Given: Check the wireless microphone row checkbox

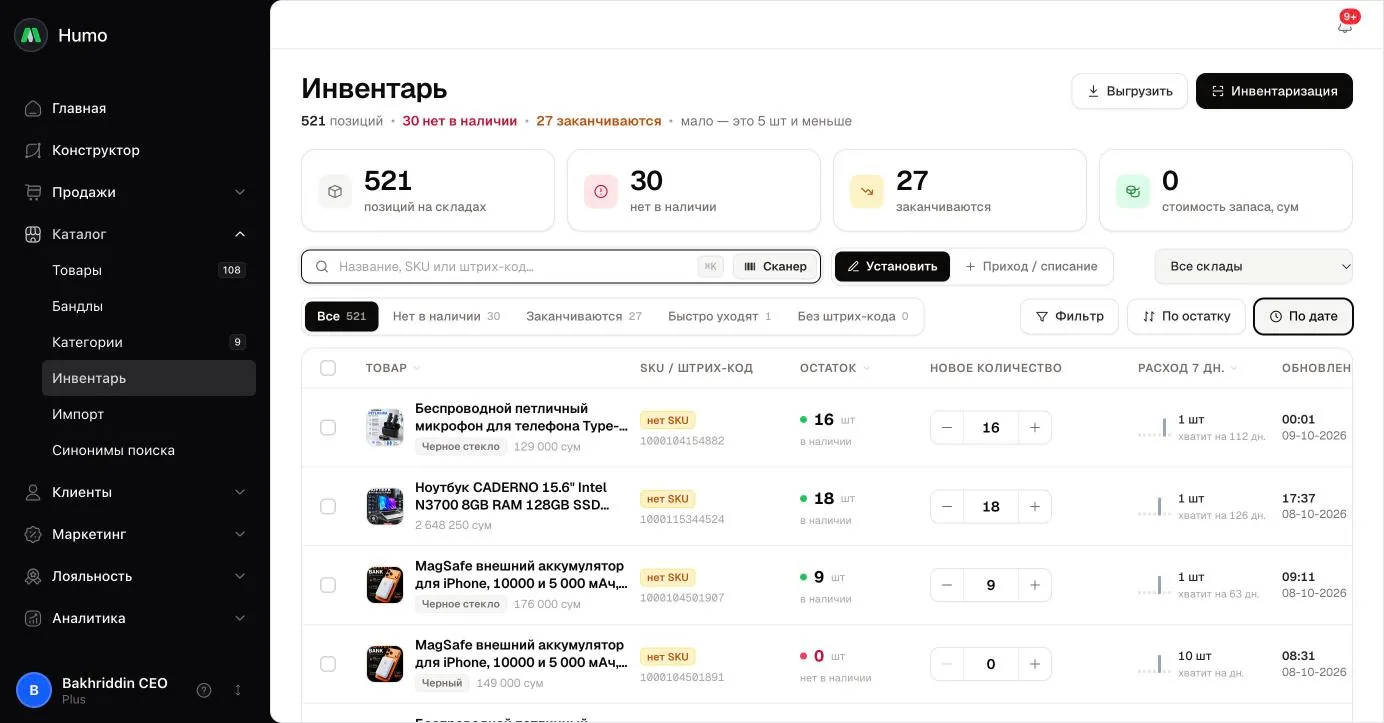Looking at the screenshot, I should pos(328,427).
